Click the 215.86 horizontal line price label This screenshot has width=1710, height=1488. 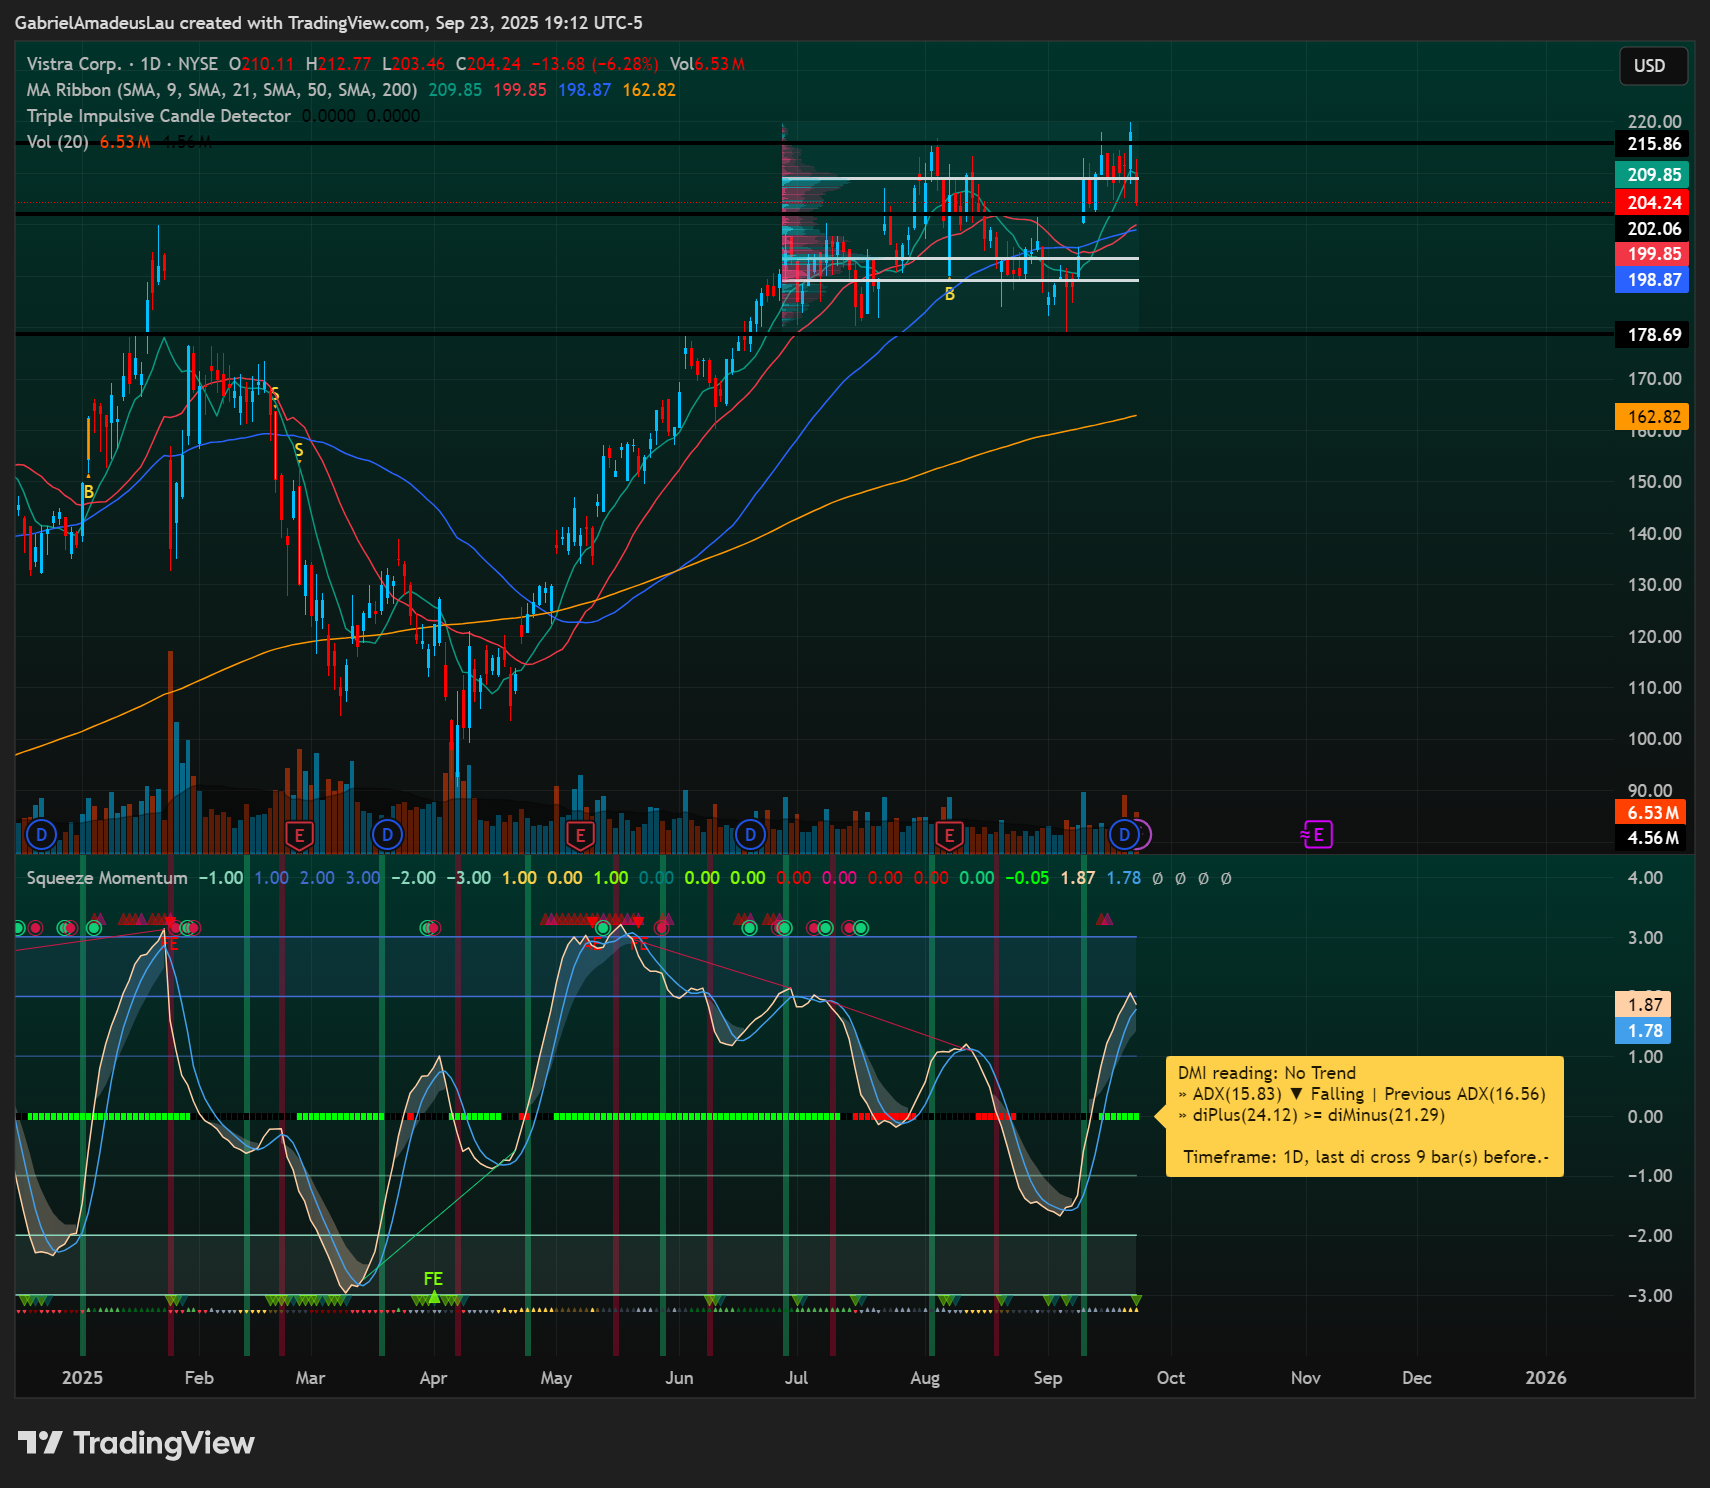click(1652, 144)
